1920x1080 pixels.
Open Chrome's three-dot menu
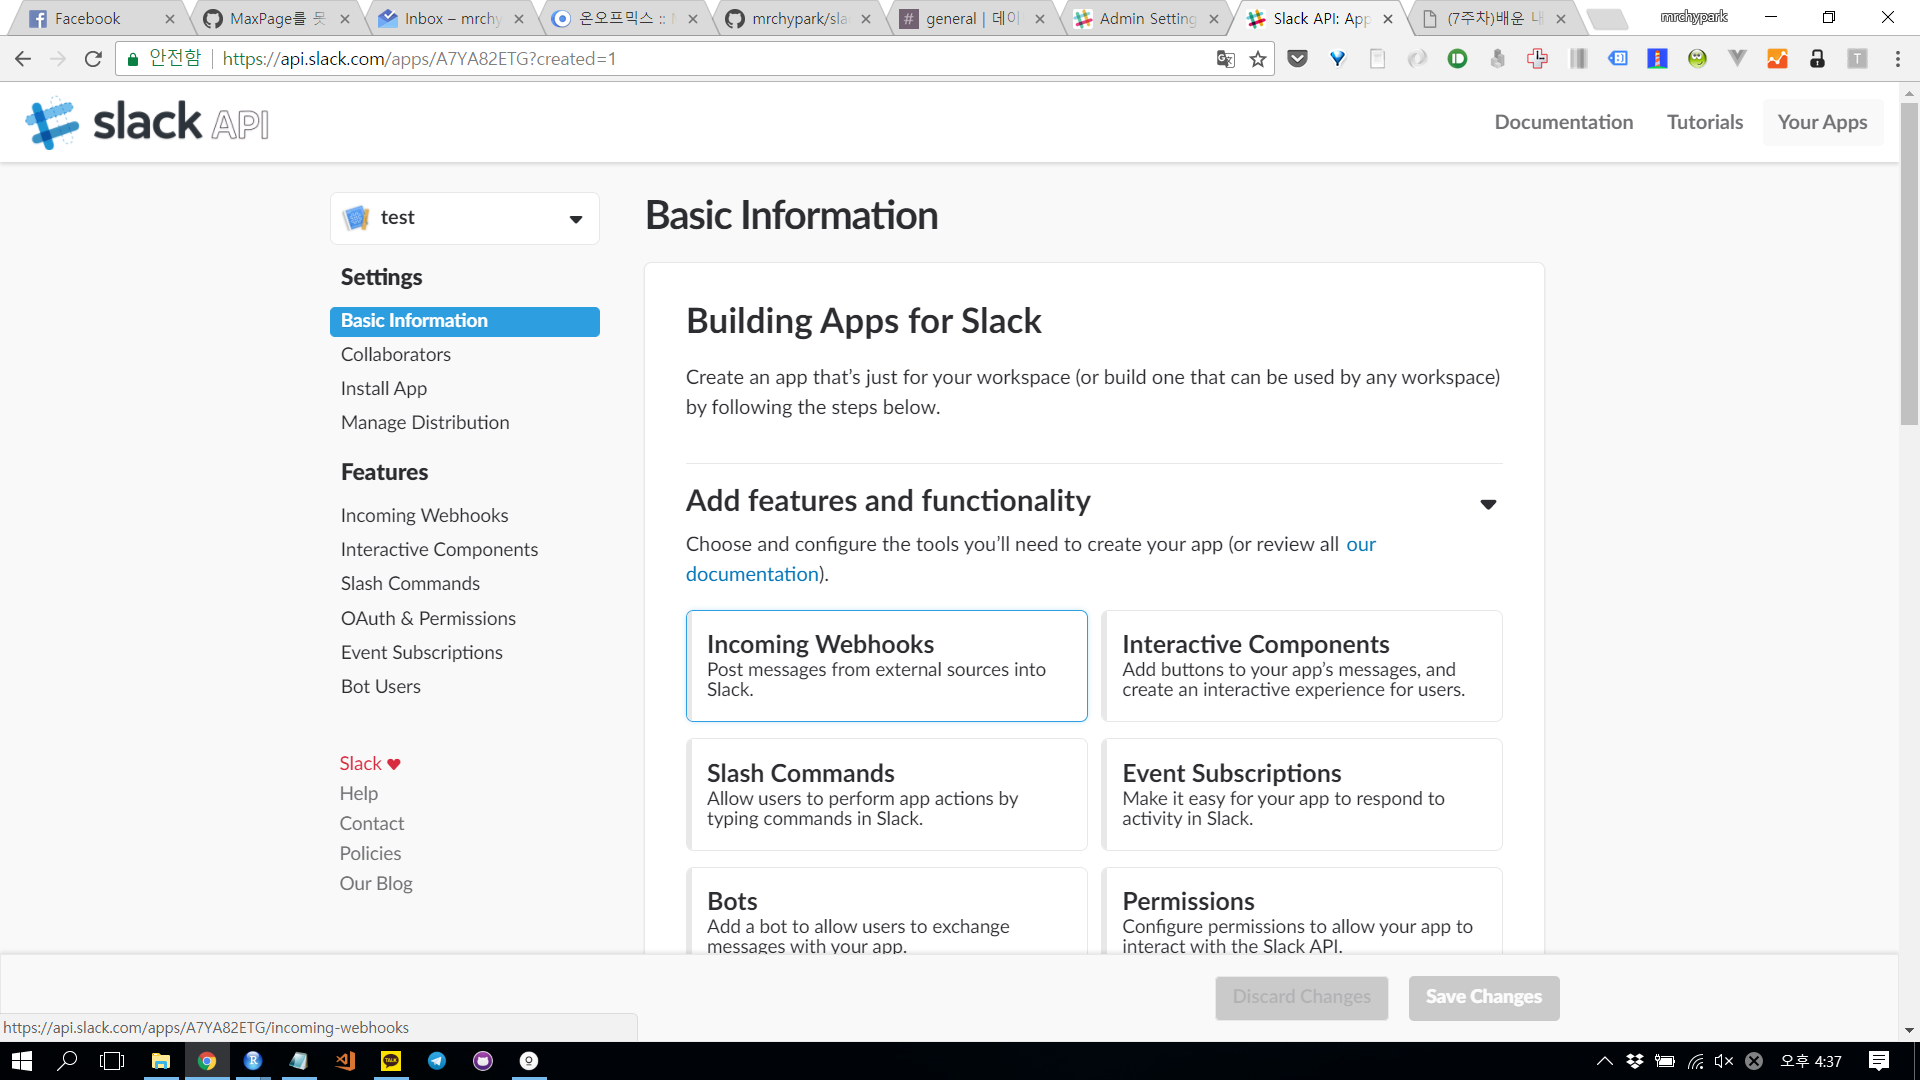click(1897, 59)
